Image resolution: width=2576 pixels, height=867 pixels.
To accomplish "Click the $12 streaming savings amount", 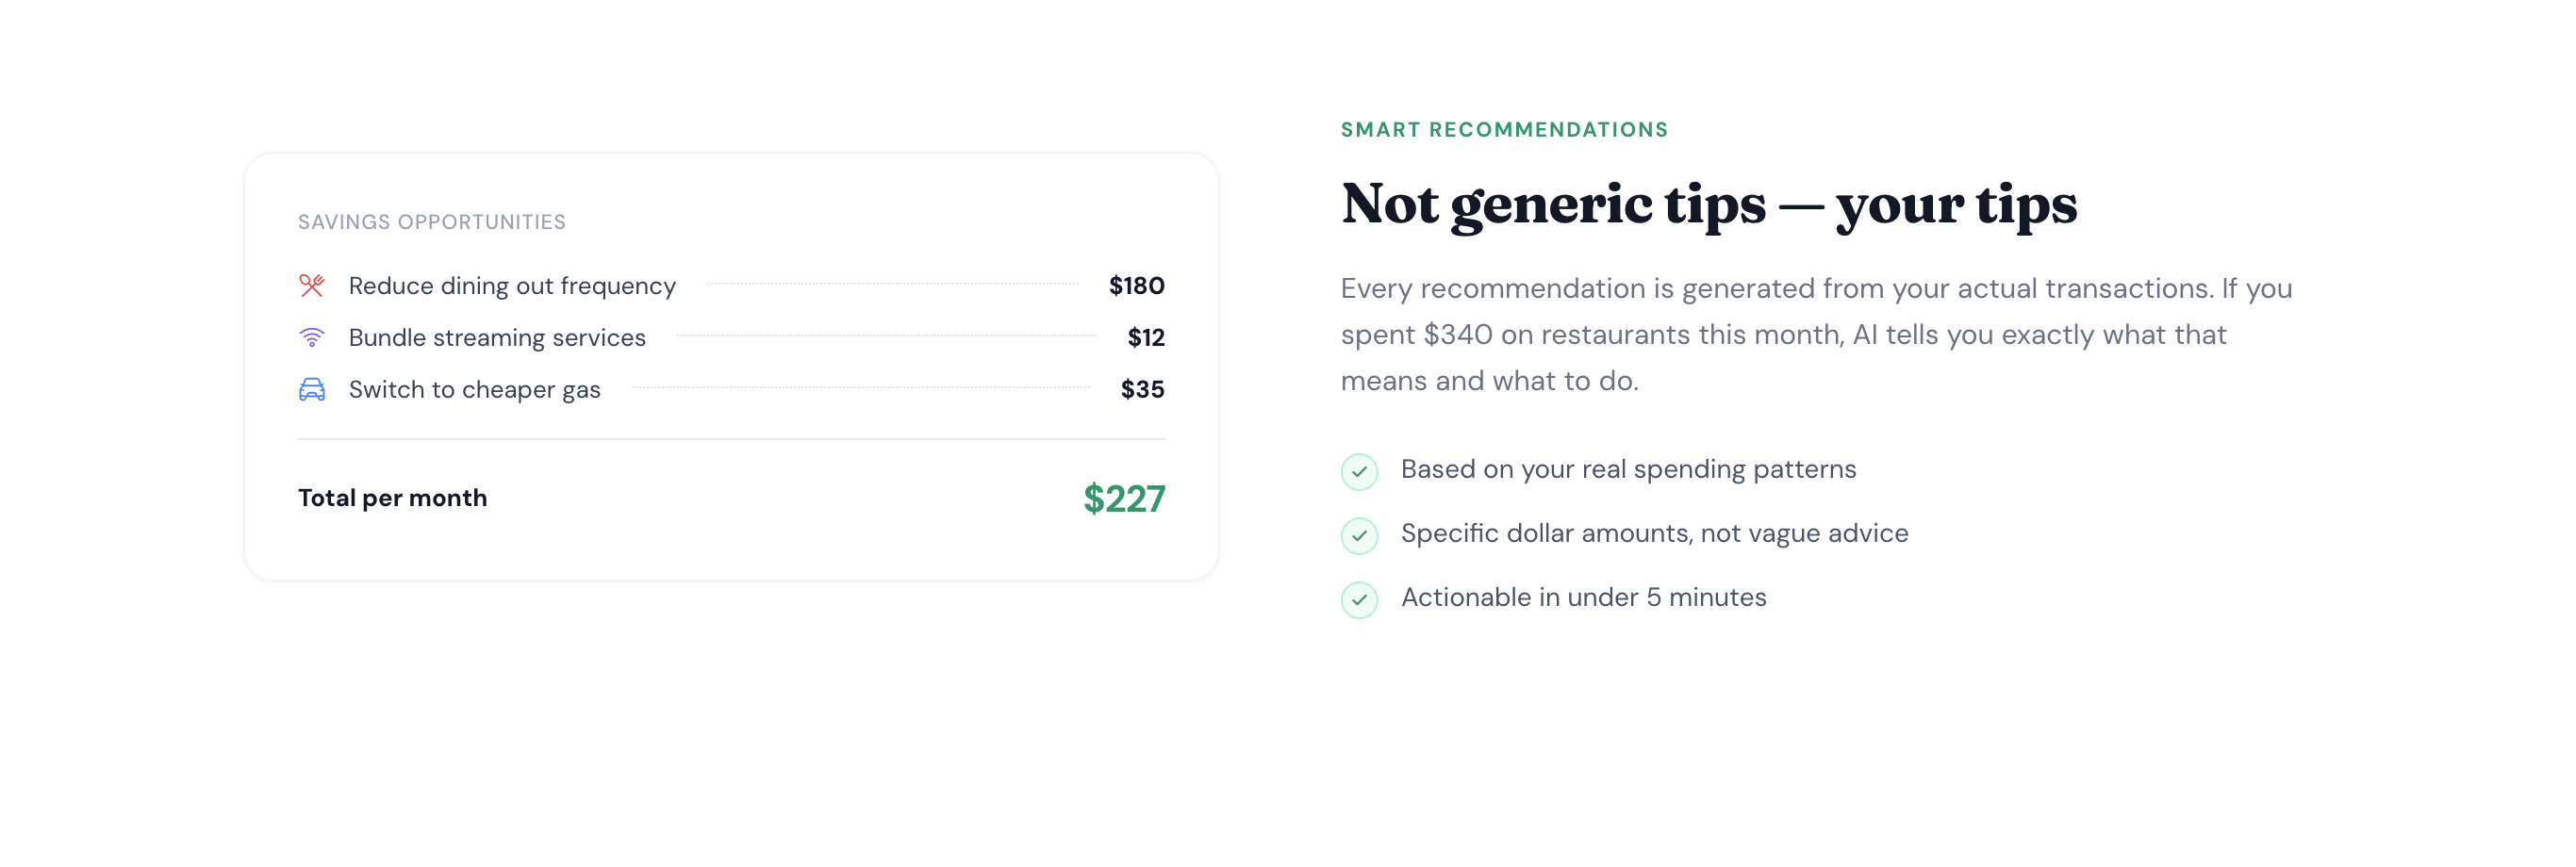I will [x=1145, y=338].
